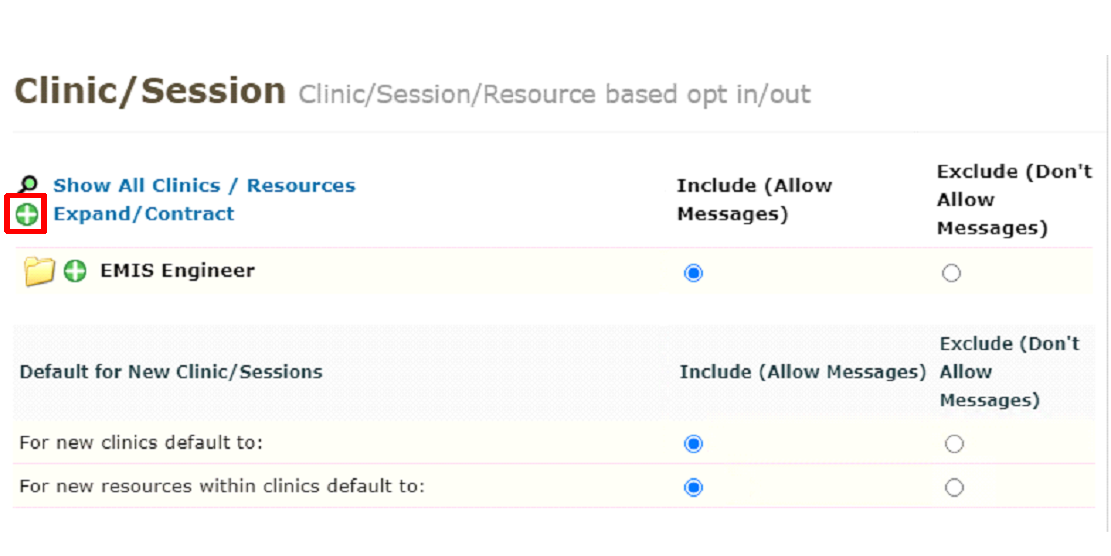Open the Show All Clinics / Resources link
1111x556 pixels.
pos(204,186)
